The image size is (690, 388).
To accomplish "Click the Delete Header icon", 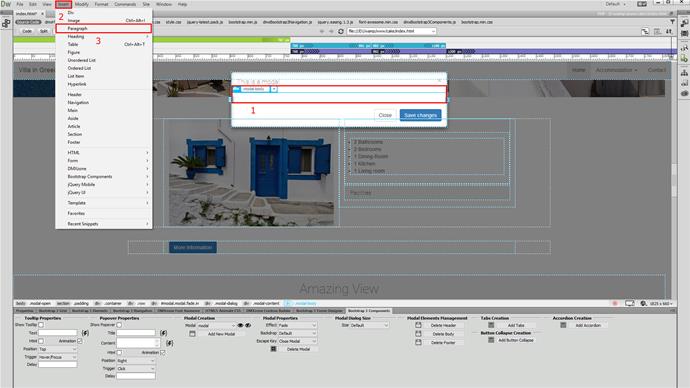I will point(418,326).
